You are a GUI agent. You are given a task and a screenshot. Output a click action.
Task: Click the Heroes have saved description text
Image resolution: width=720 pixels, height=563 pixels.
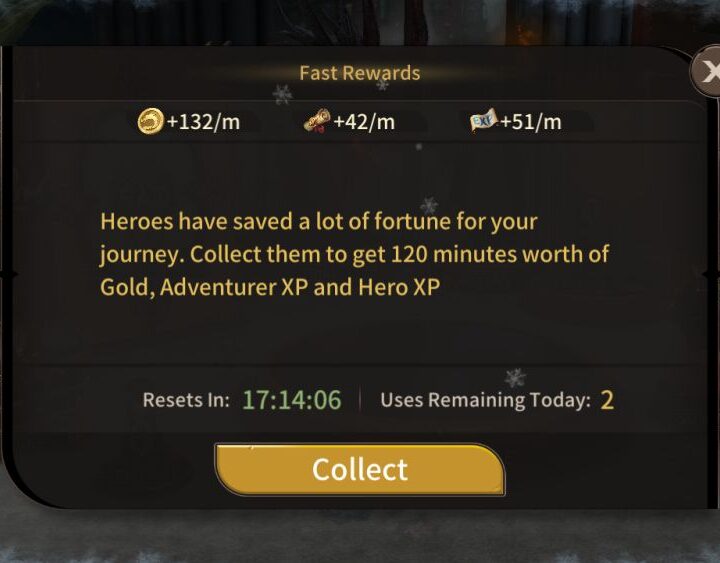[354, 254]
